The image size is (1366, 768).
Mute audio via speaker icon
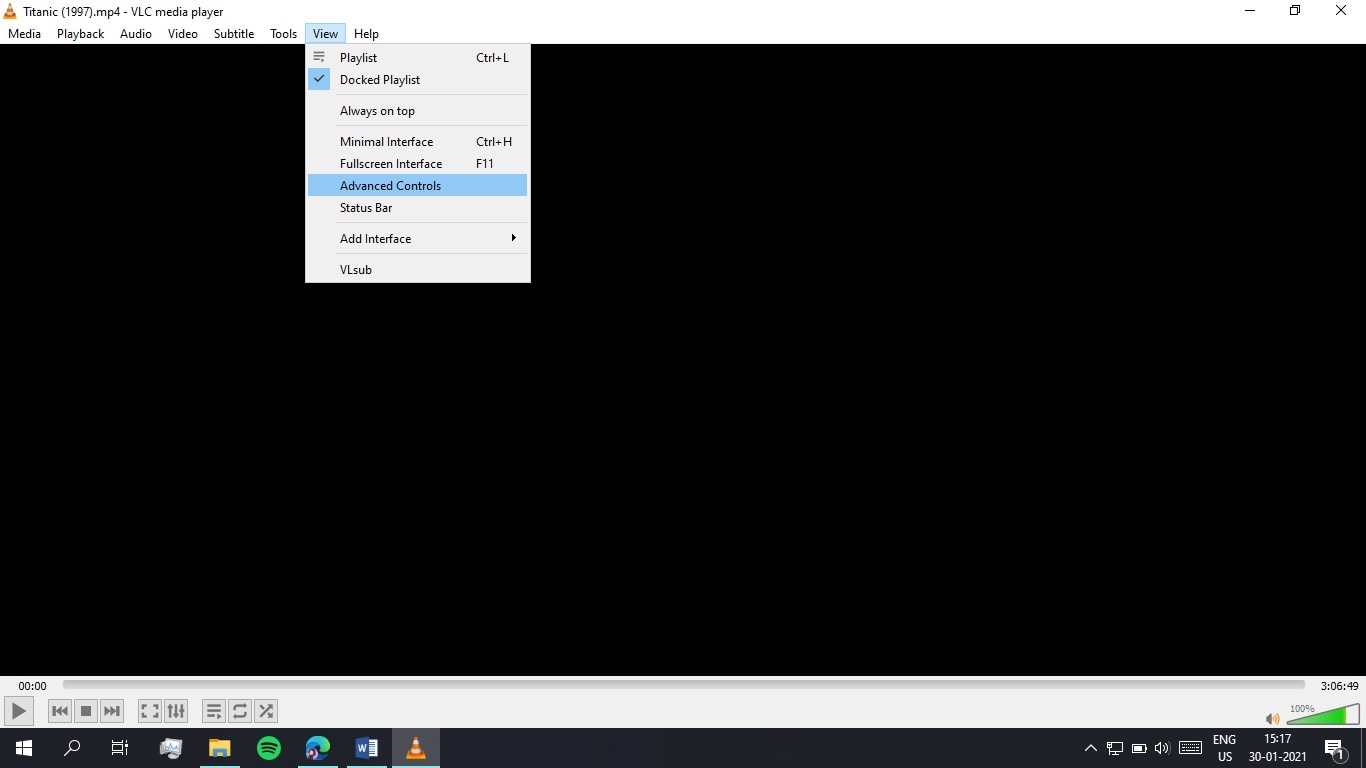pos(1272,719)
